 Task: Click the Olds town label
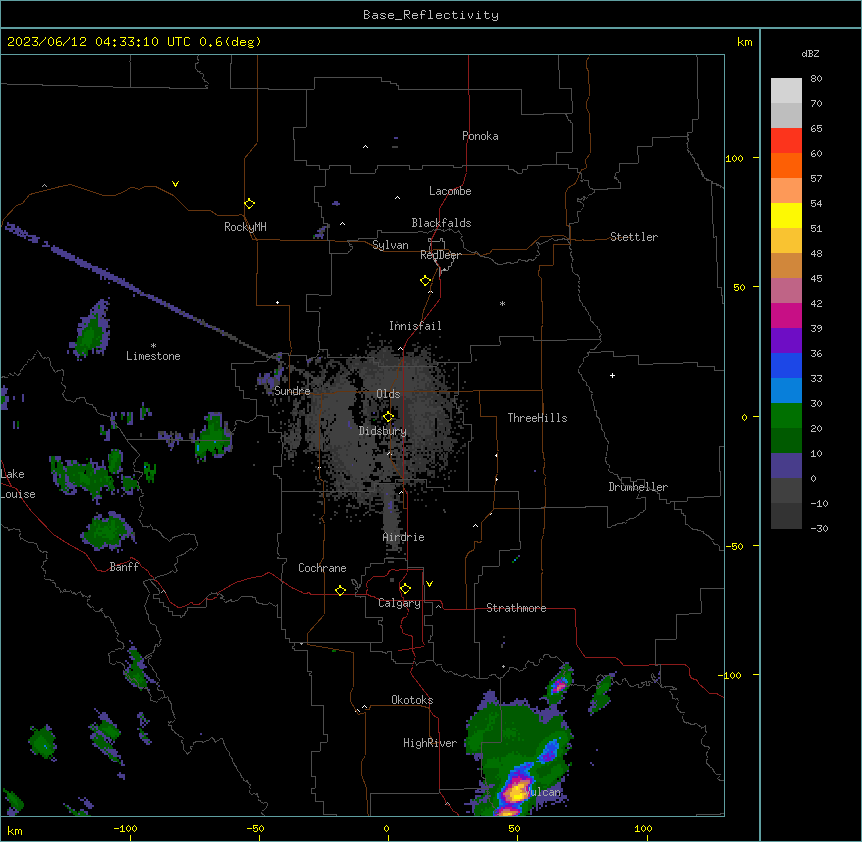coord(388,394)
